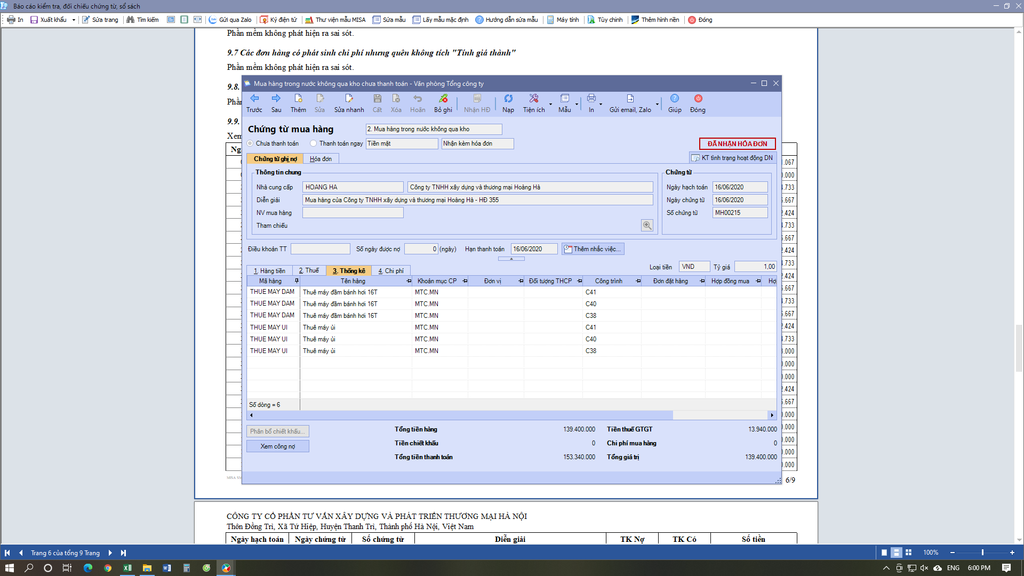
Task: Click Sửa nhanh quick edit icon
Action: coord(349,103)
